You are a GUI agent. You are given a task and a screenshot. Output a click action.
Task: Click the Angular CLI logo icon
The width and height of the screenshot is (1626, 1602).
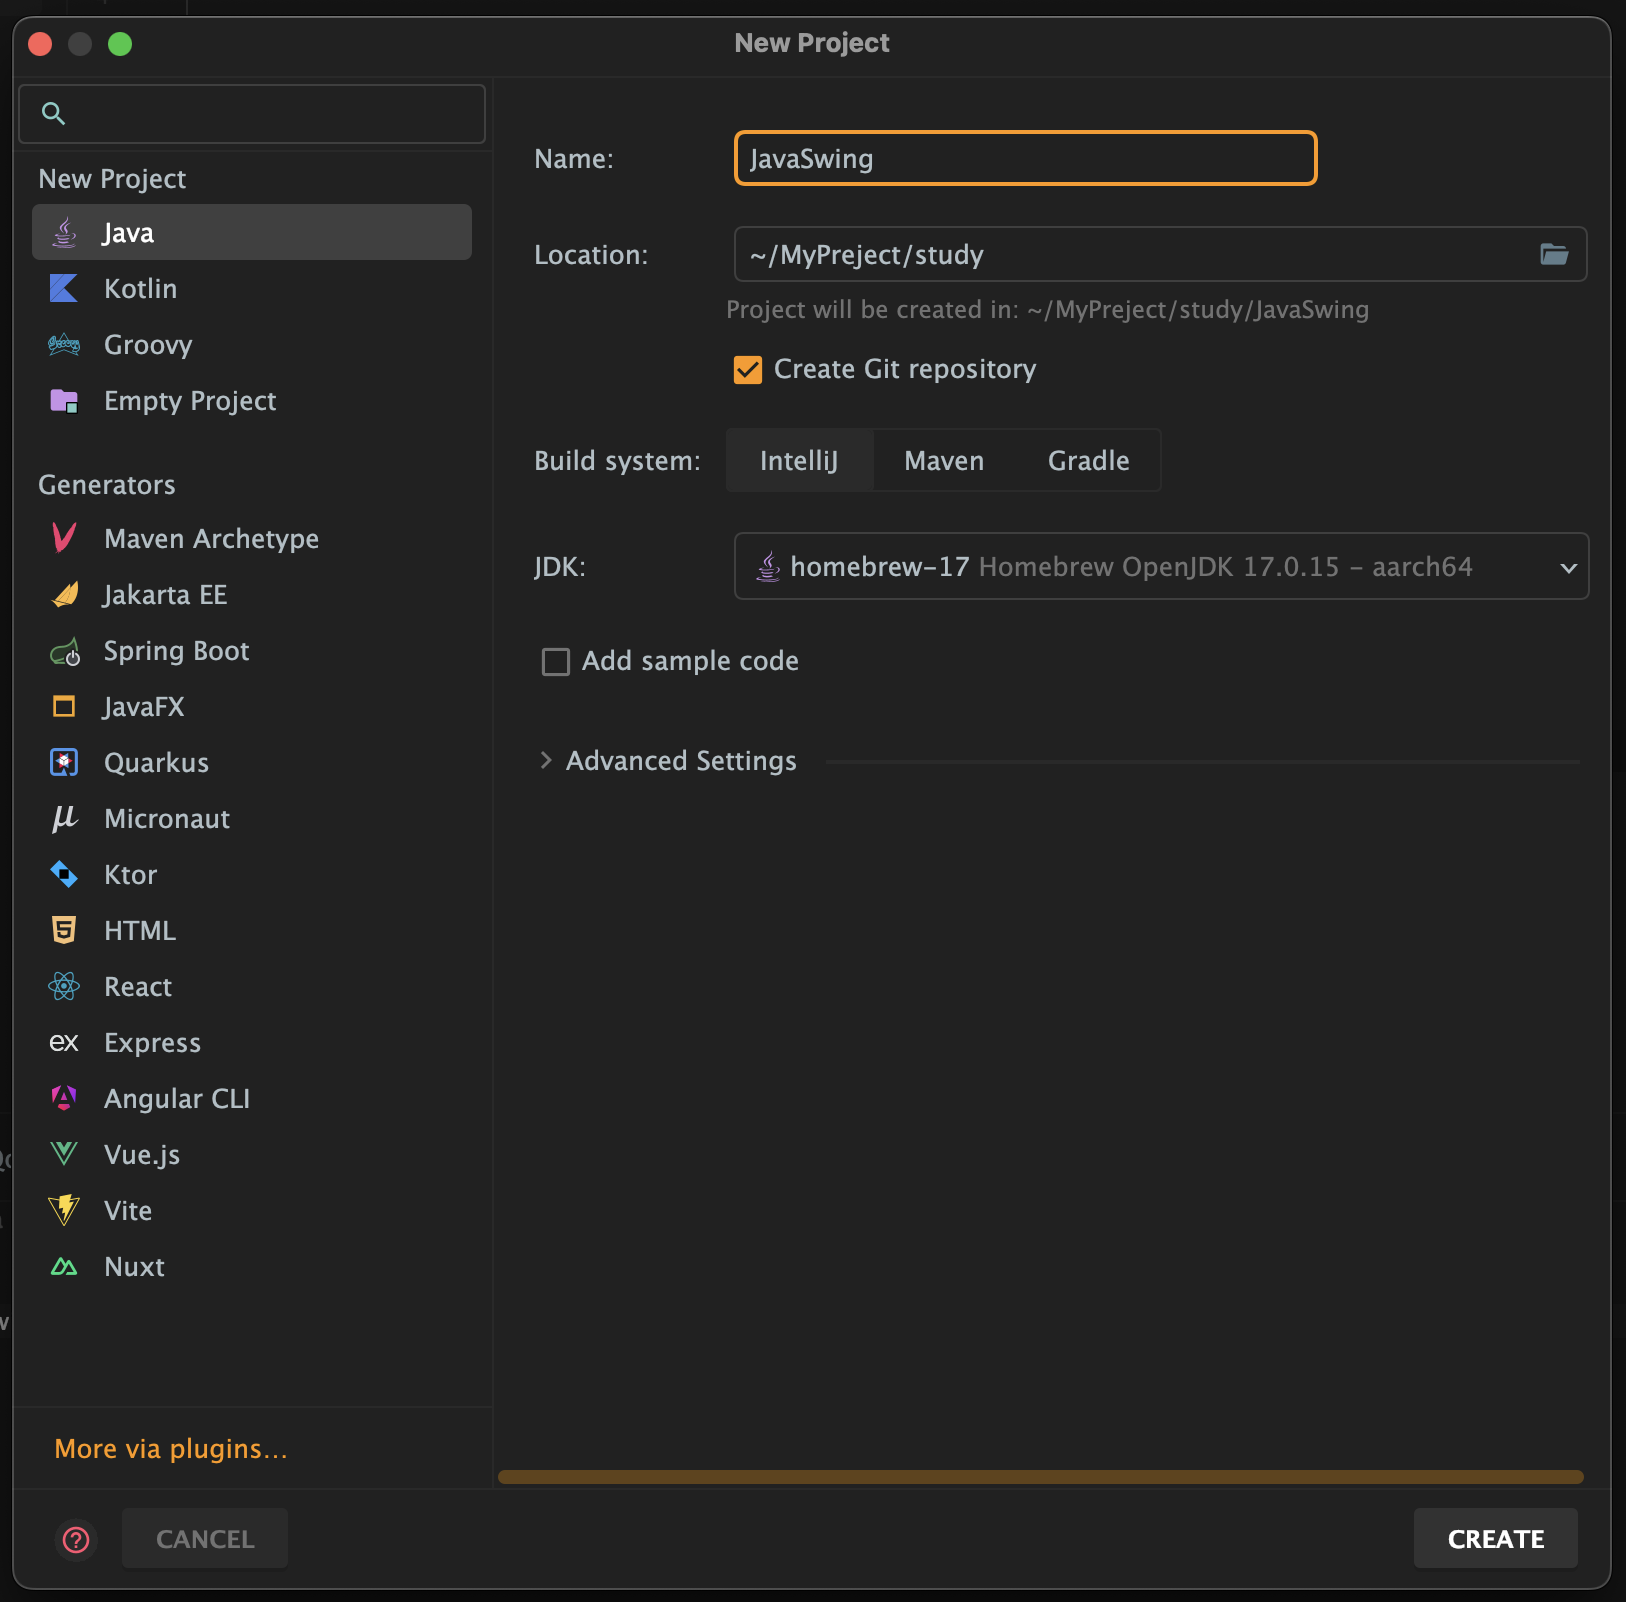64,1099
